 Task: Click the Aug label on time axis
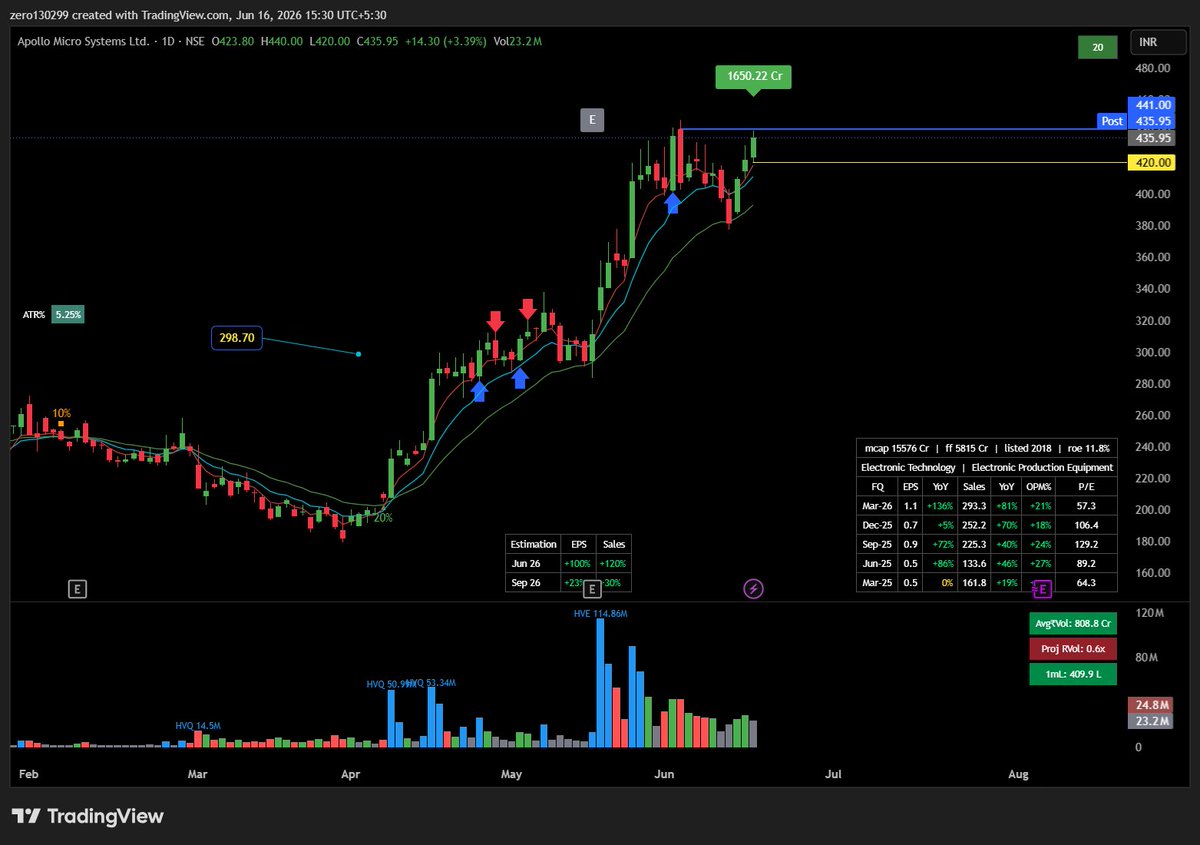pos(1018,773)
